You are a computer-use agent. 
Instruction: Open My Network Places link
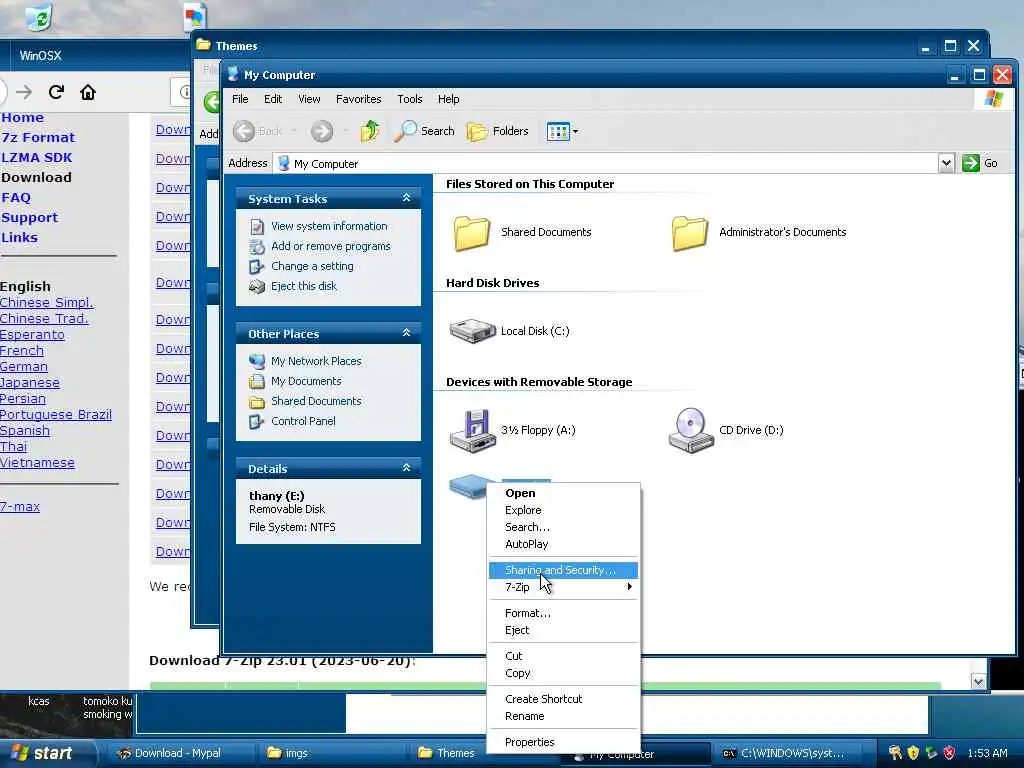point(316,361)
